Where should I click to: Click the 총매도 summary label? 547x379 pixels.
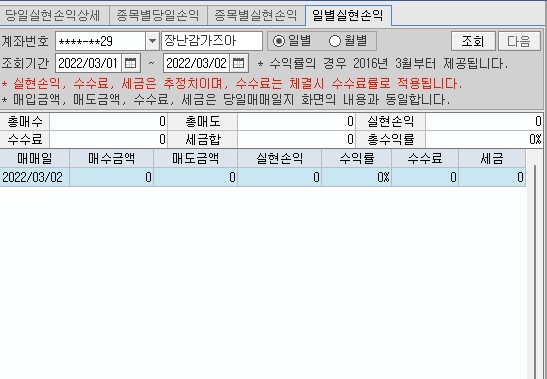[203, 122]
